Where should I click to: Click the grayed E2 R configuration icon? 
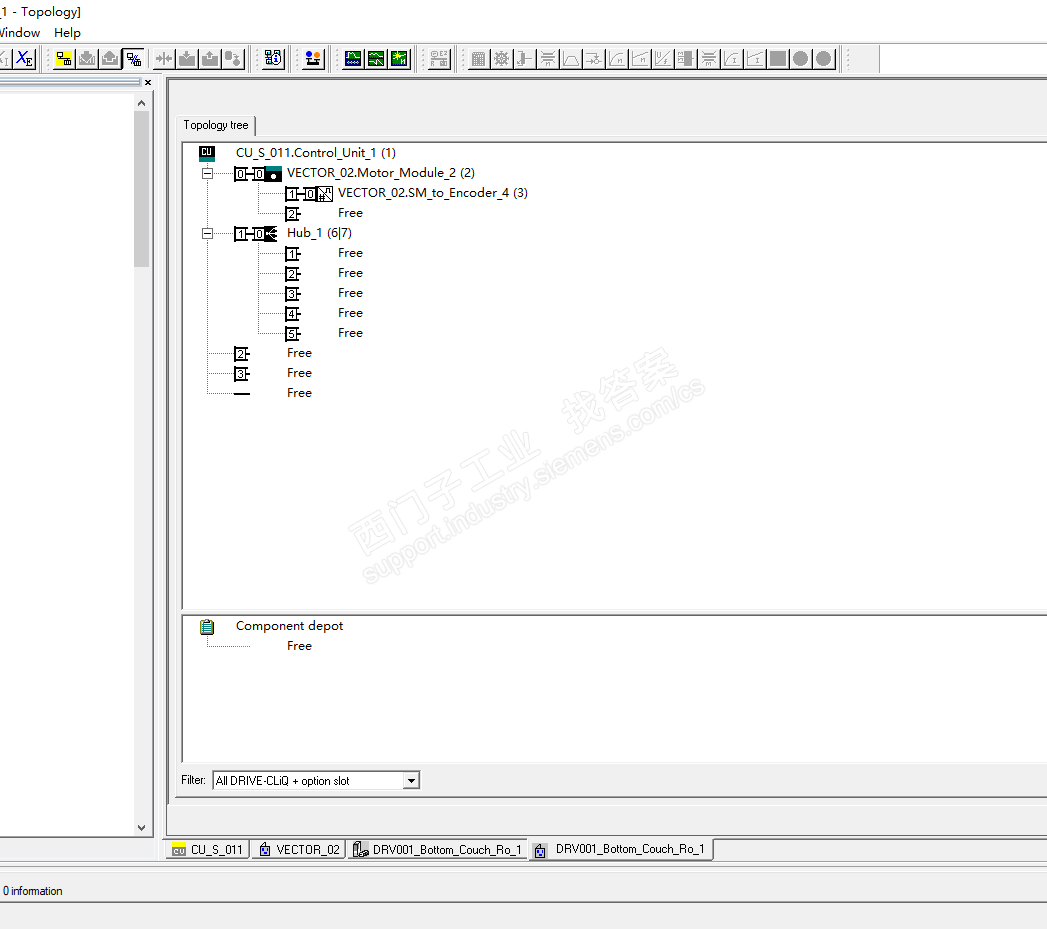click(439, 59)
